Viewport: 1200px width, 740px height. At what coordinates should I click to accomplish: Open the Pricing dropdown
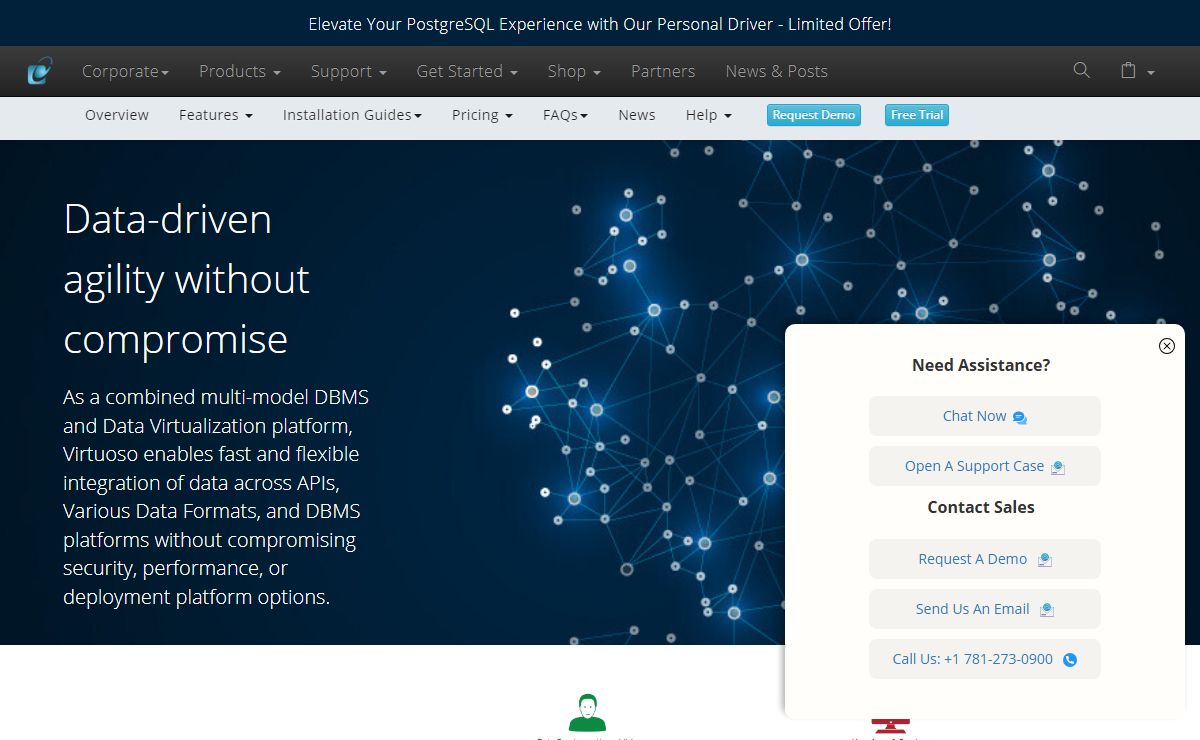point(482,115)
